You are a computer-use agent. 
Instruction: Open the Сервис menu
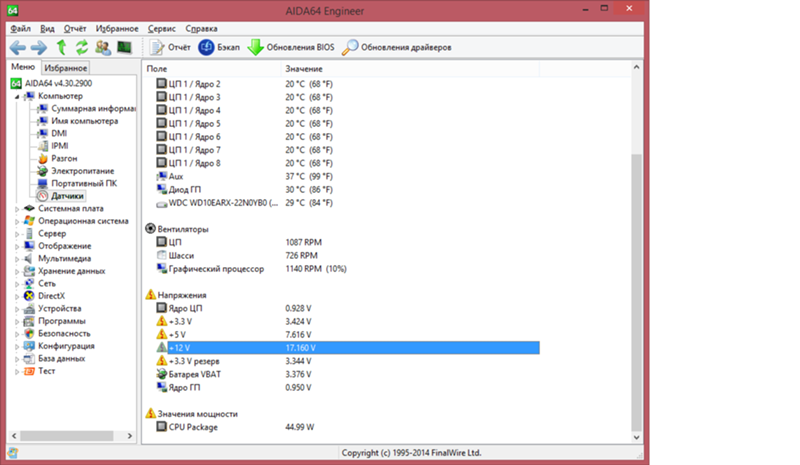click(162, 29)
